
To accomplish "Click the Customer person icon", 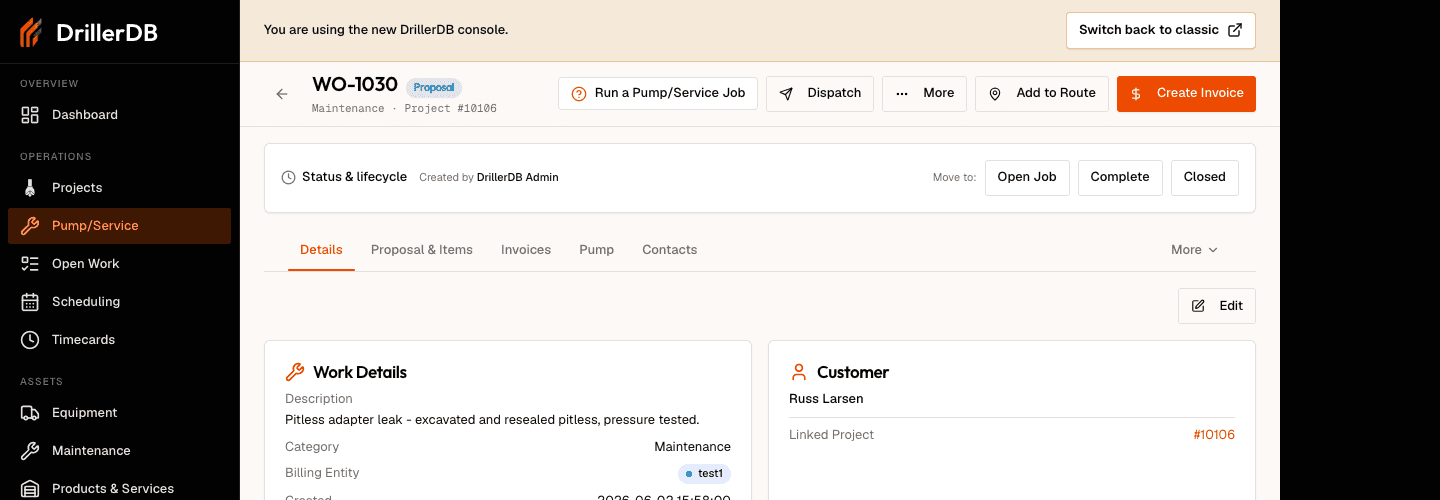I will pos(799,372).
